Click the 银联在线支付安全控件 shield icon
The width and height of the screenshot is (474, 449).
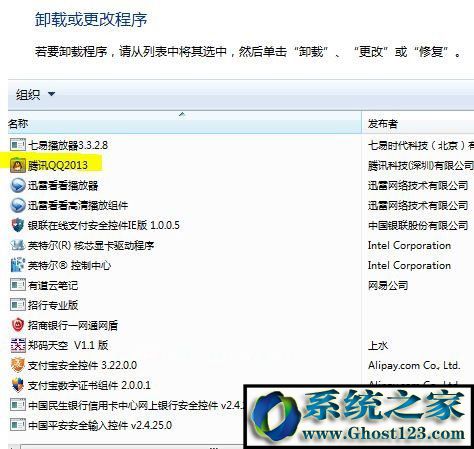[x=18, y=225]
